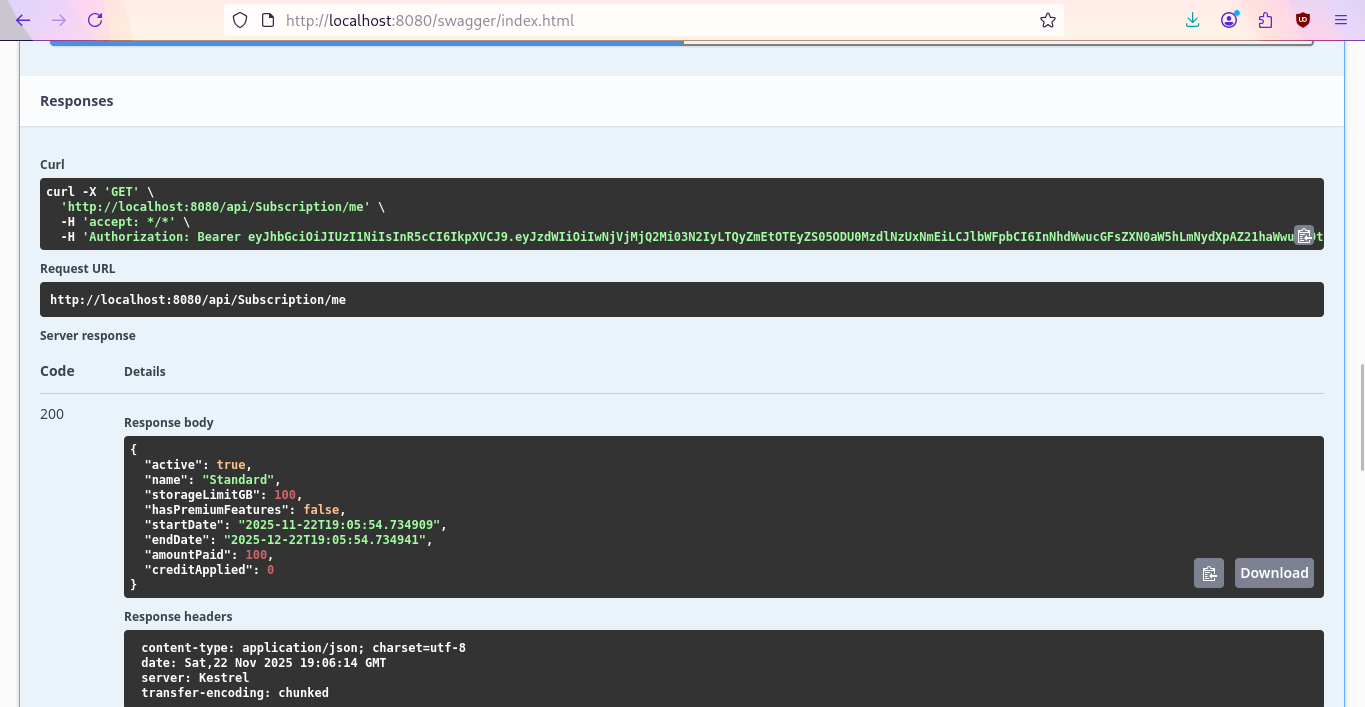The width and height of the screenshot is (1365, 707).
Task: Open the Firefox account profile icon
Action: click(x=1229, y=20)
